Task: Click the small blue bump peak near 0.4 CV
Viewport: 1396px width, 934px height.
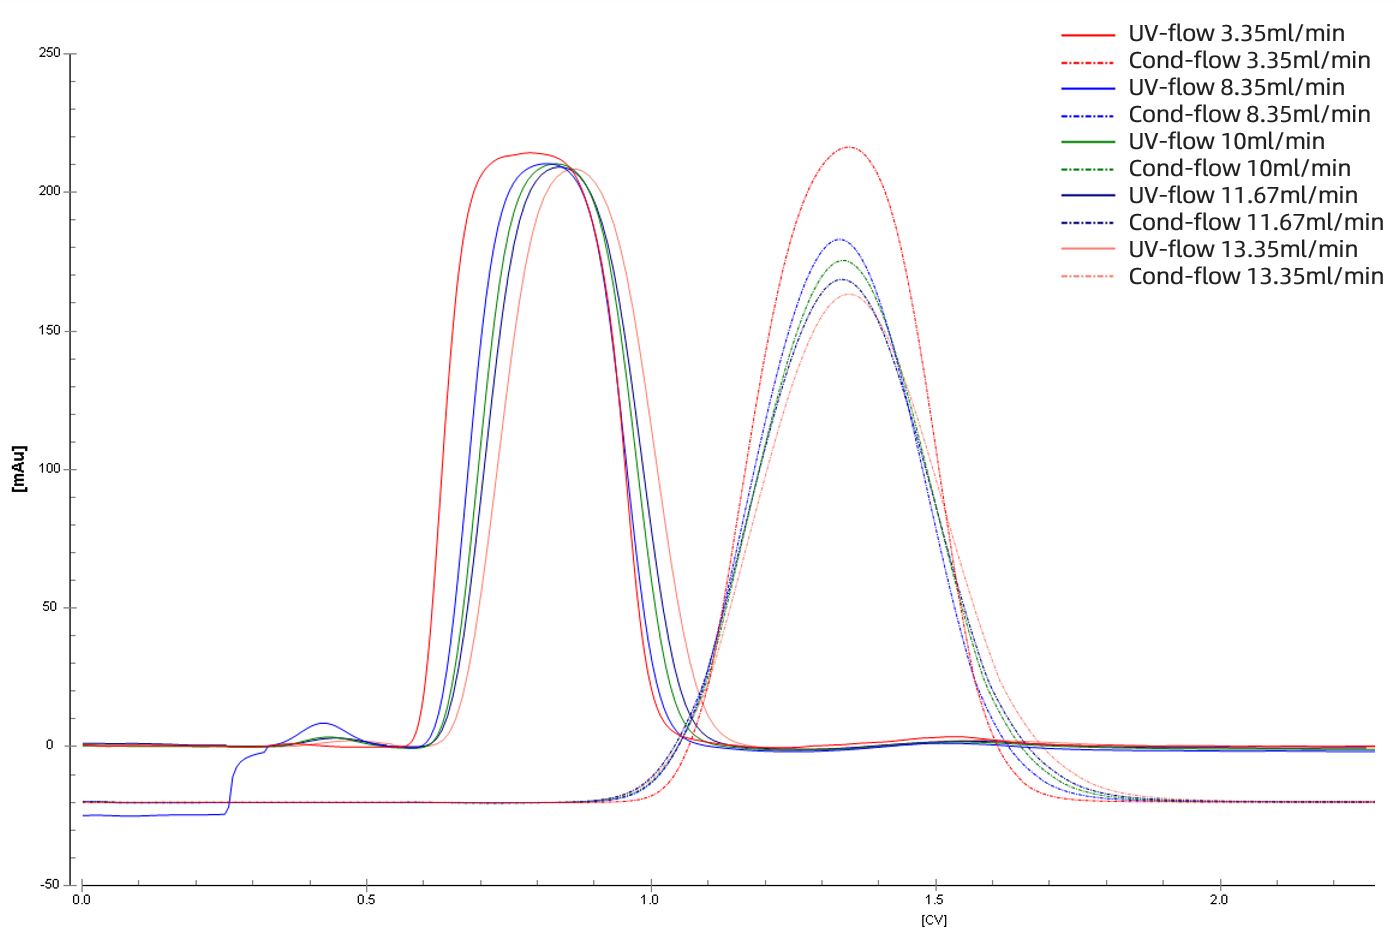Action: coord(322,723)
